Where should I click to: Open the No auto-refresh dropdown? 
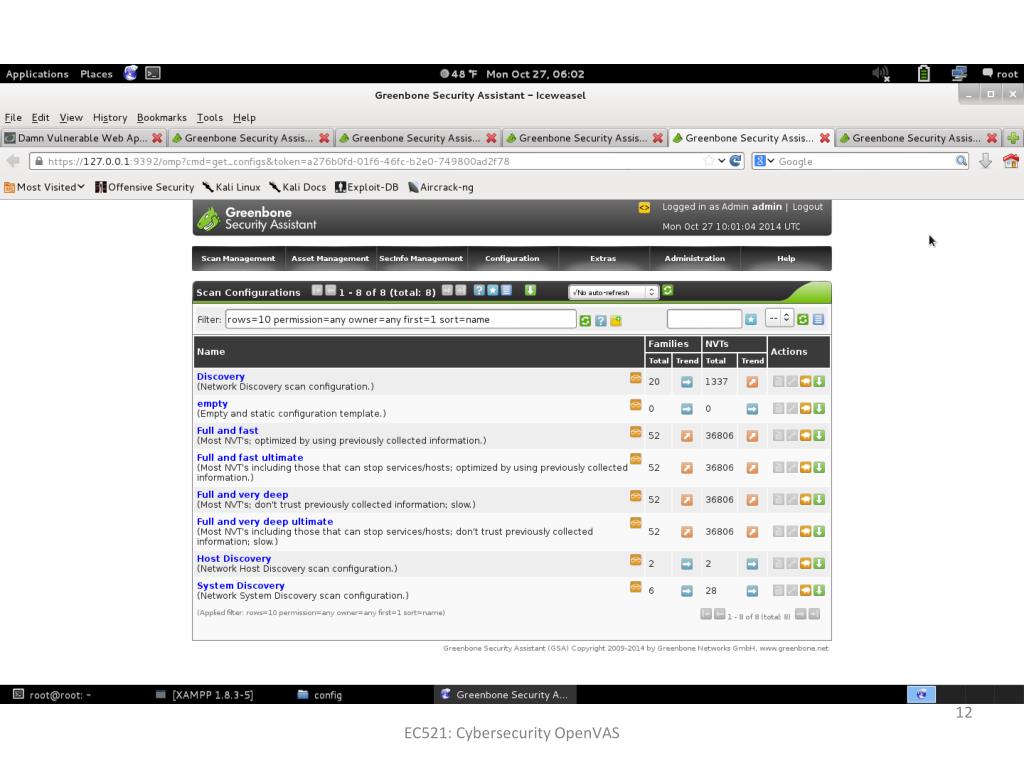tap(613, 293)
